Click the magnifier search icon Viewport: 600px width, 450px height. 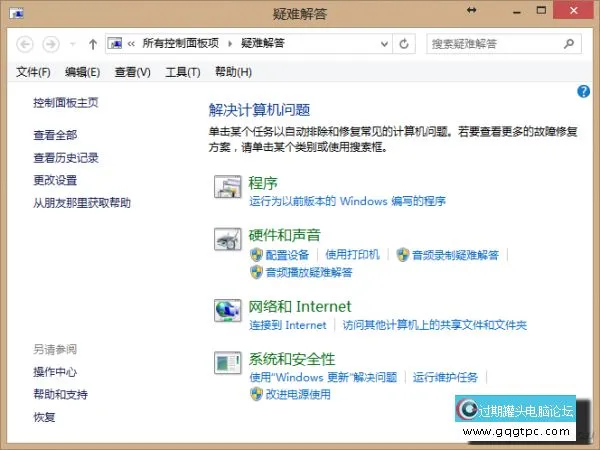click(569, 44)
